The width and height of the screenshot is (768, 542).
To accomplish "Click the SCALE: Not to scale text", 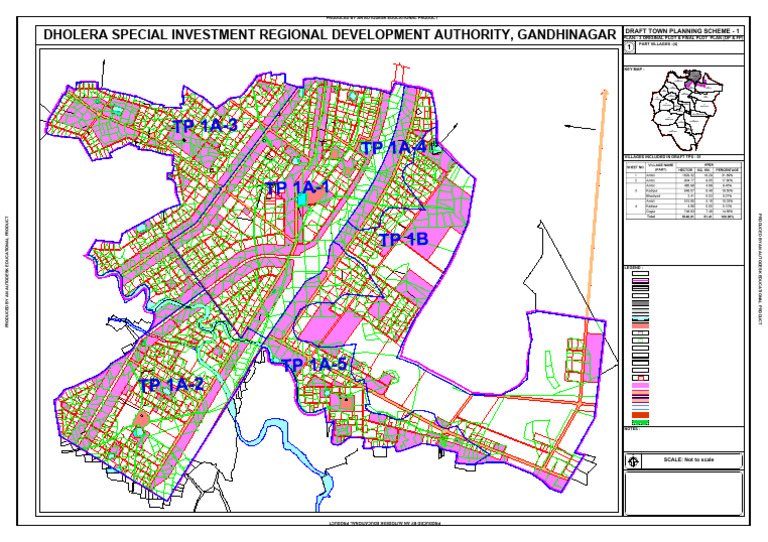I will [688, 460].
